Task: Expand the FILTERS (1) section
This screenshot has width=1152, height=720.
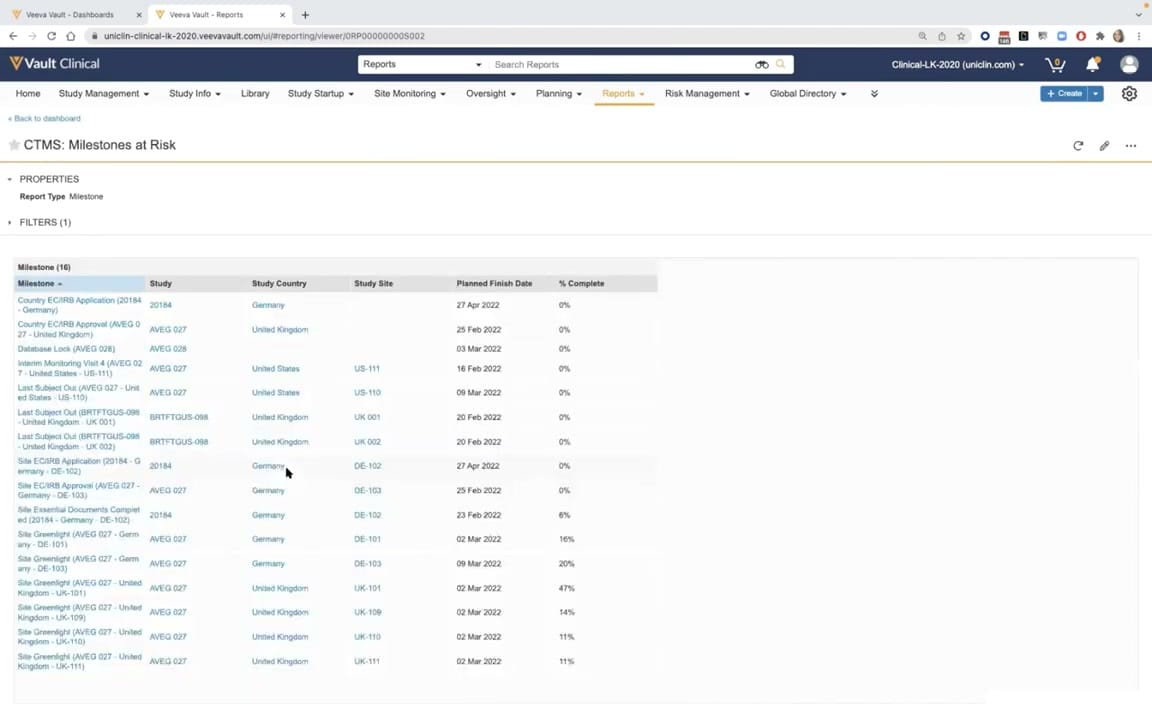Action: (10, 223)
